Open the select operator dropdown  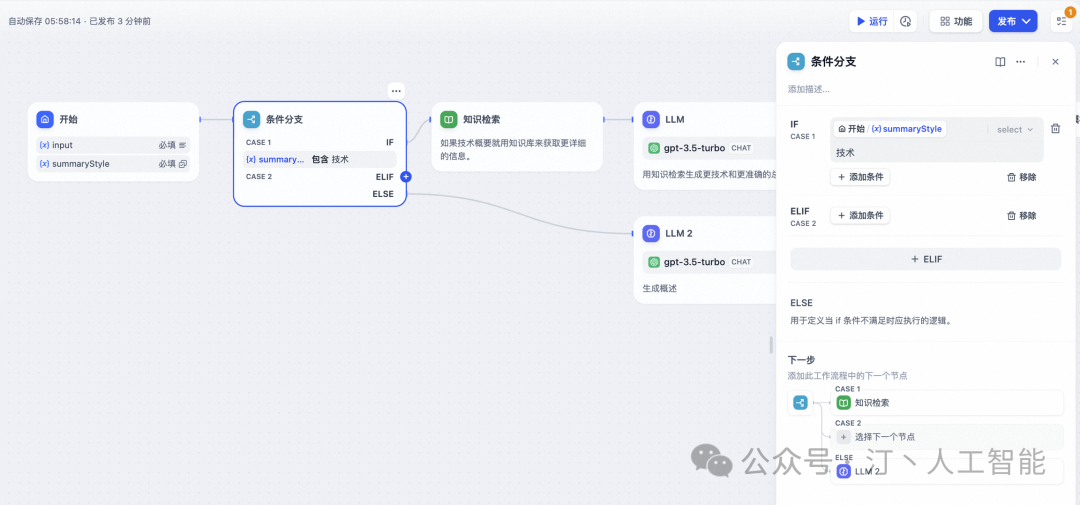pos(1015,130)
